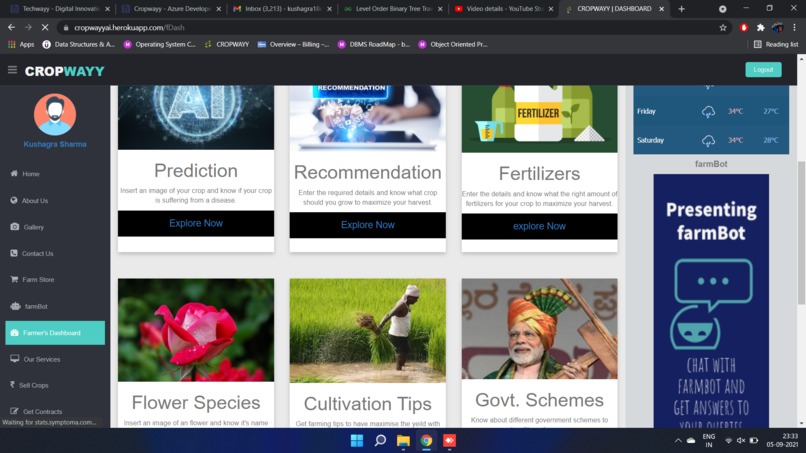Open the hamburger menu beside CROPWAYY logo

click(12, 69)
